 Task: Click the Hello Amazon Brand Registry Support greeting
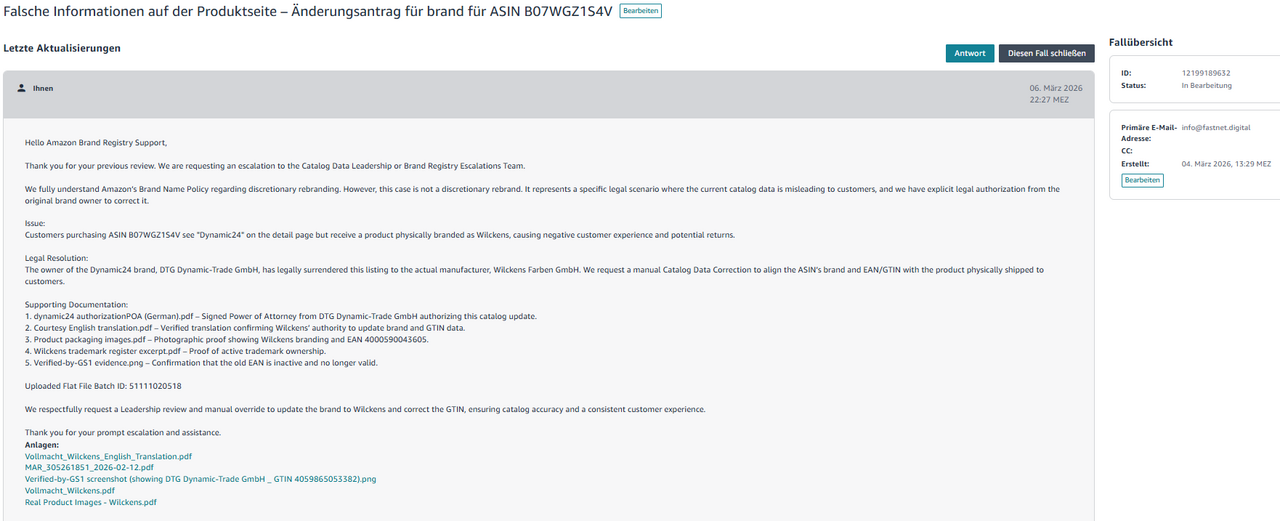[x=96, y=143]
